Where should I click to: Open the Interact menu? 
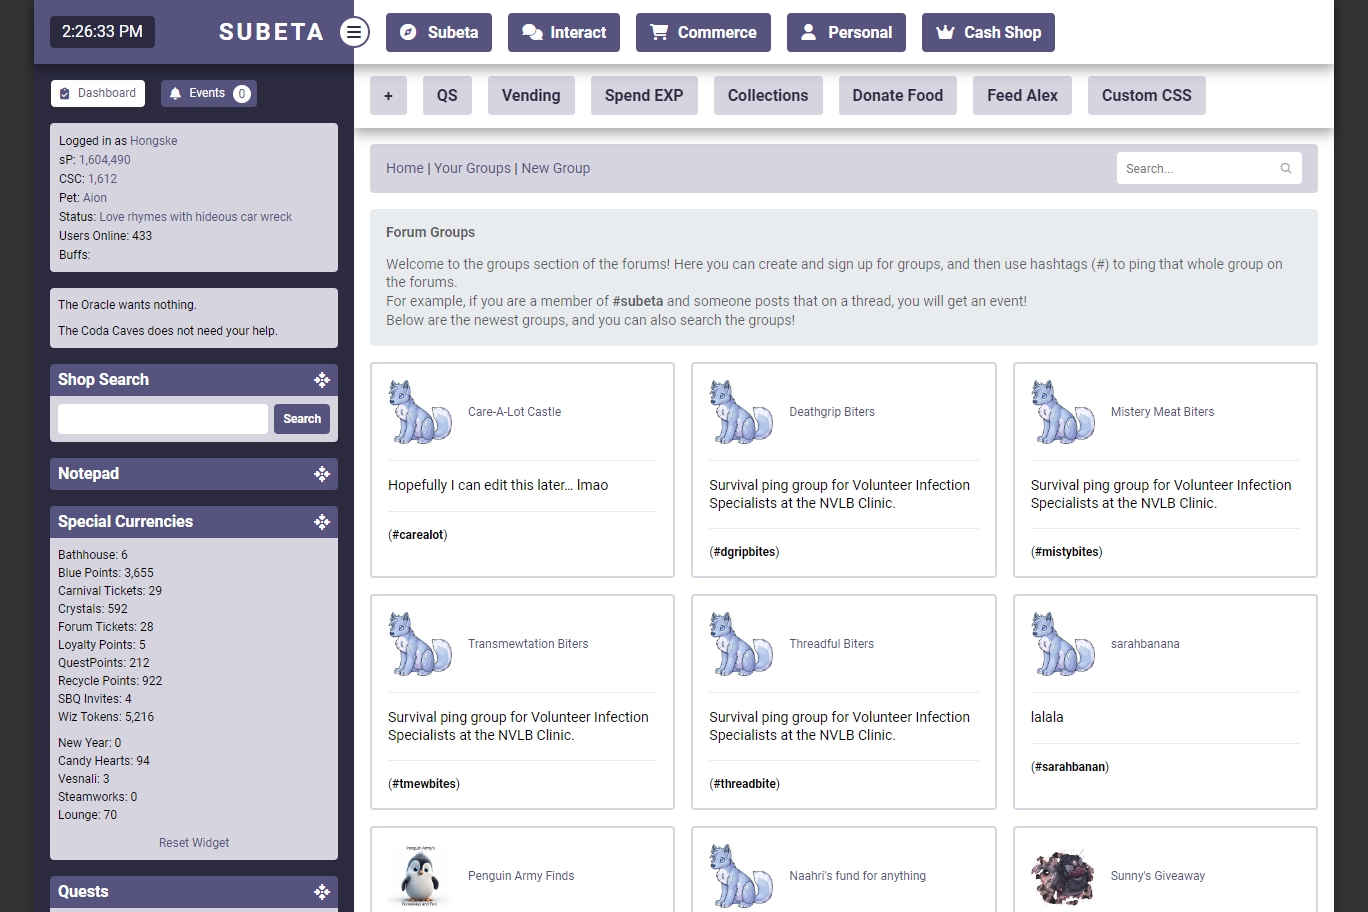(564, 32)
